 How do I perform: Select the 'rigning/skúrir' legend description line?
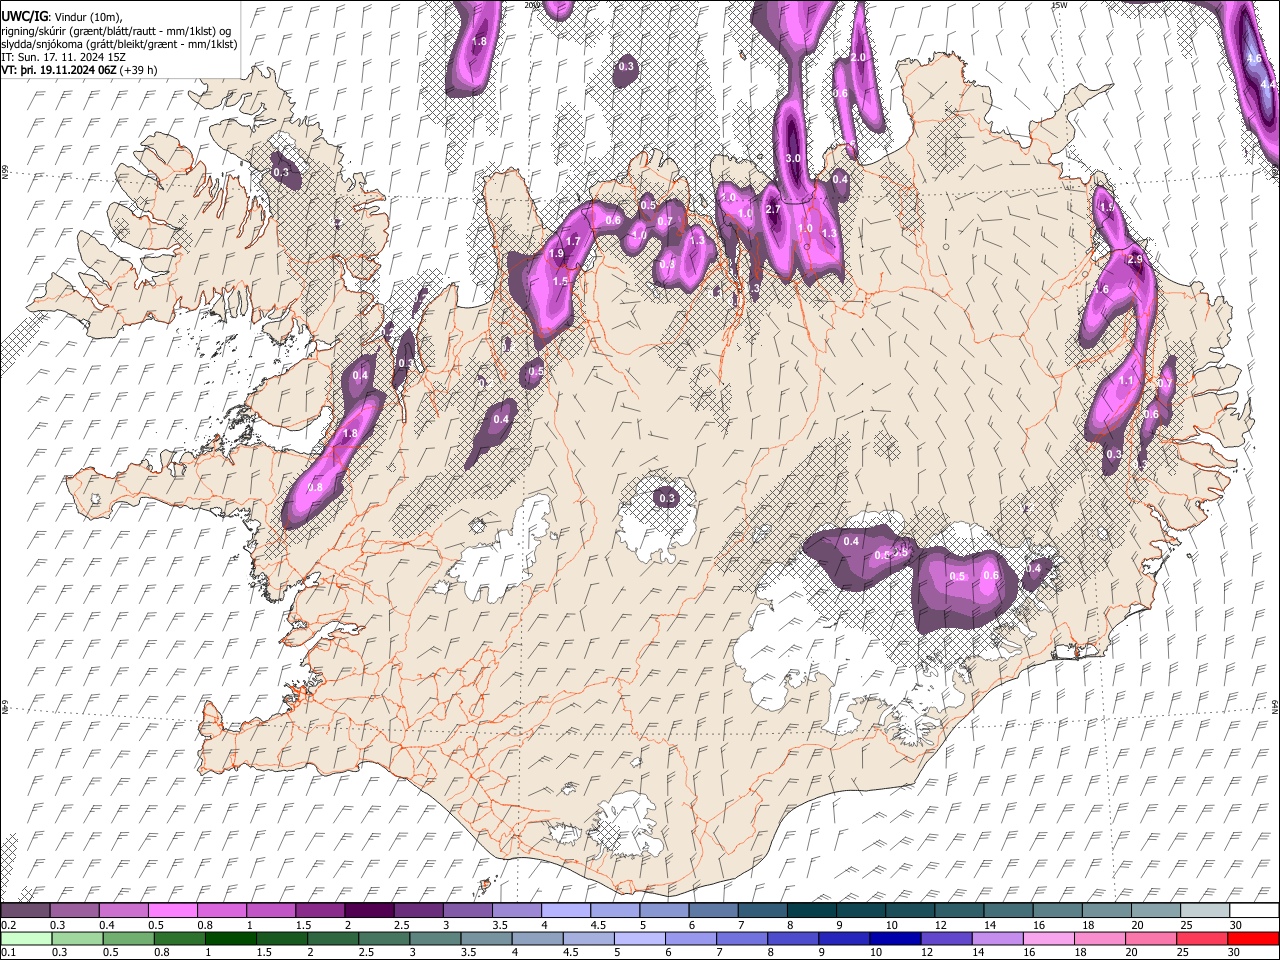(115, 30)
